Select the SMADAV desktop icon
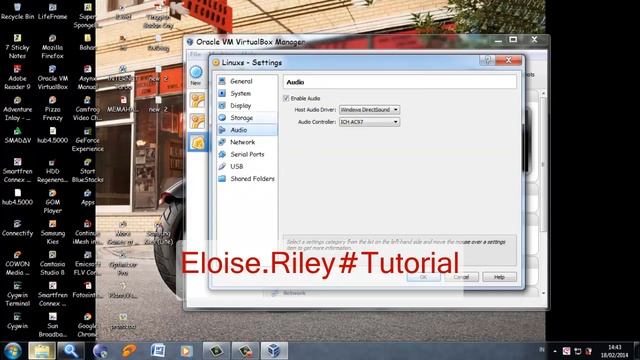Image resolution: width=640 pixels, height=360 pixels. (17, 136)
